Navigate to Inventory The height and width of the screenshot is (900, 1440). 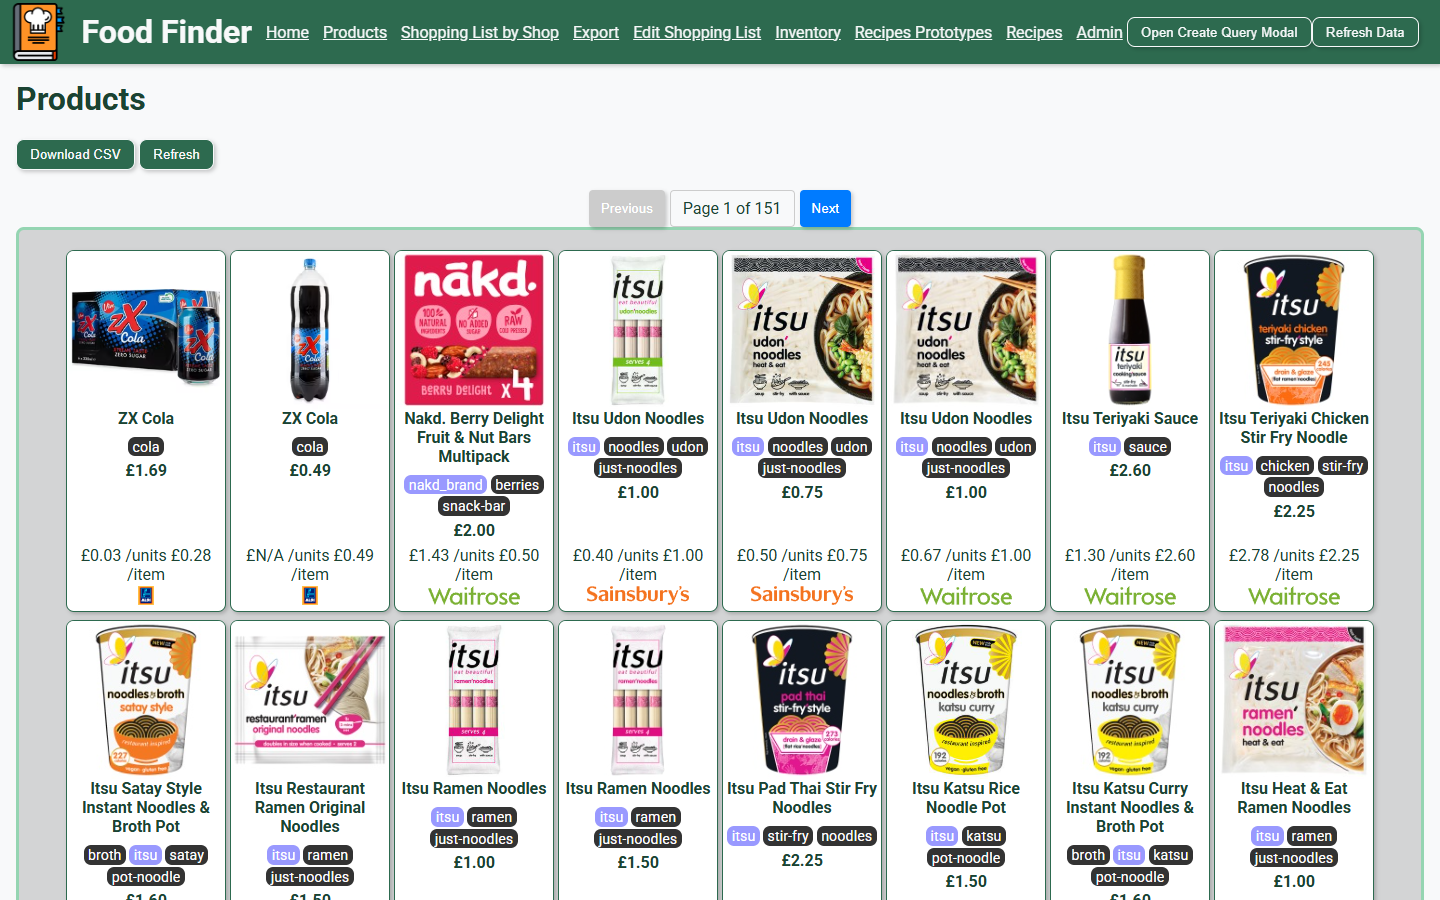[808, 32]
